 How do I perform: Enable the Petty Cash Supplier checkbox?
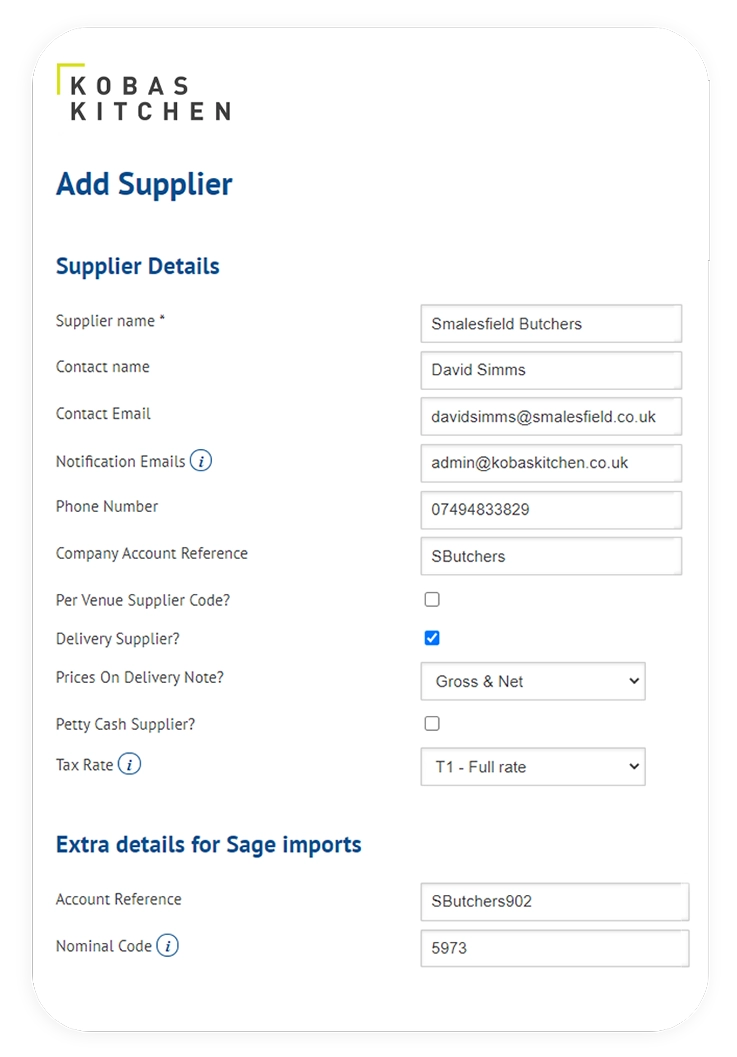point(432,723)
